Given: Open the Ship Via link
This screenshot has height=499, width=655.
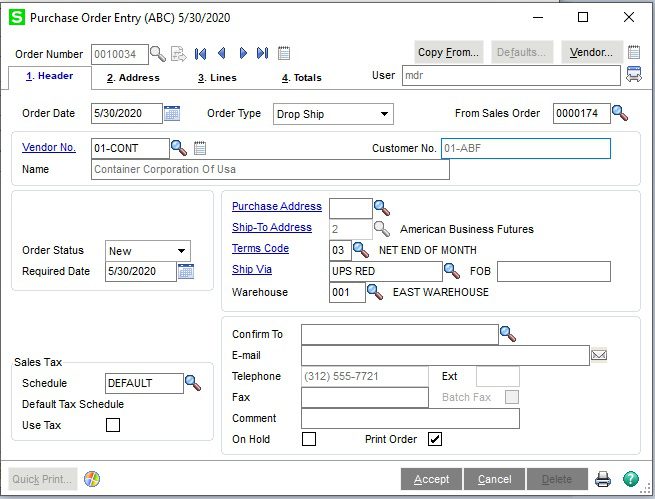Looking at the screenshot, I should [x=252, y=269].
